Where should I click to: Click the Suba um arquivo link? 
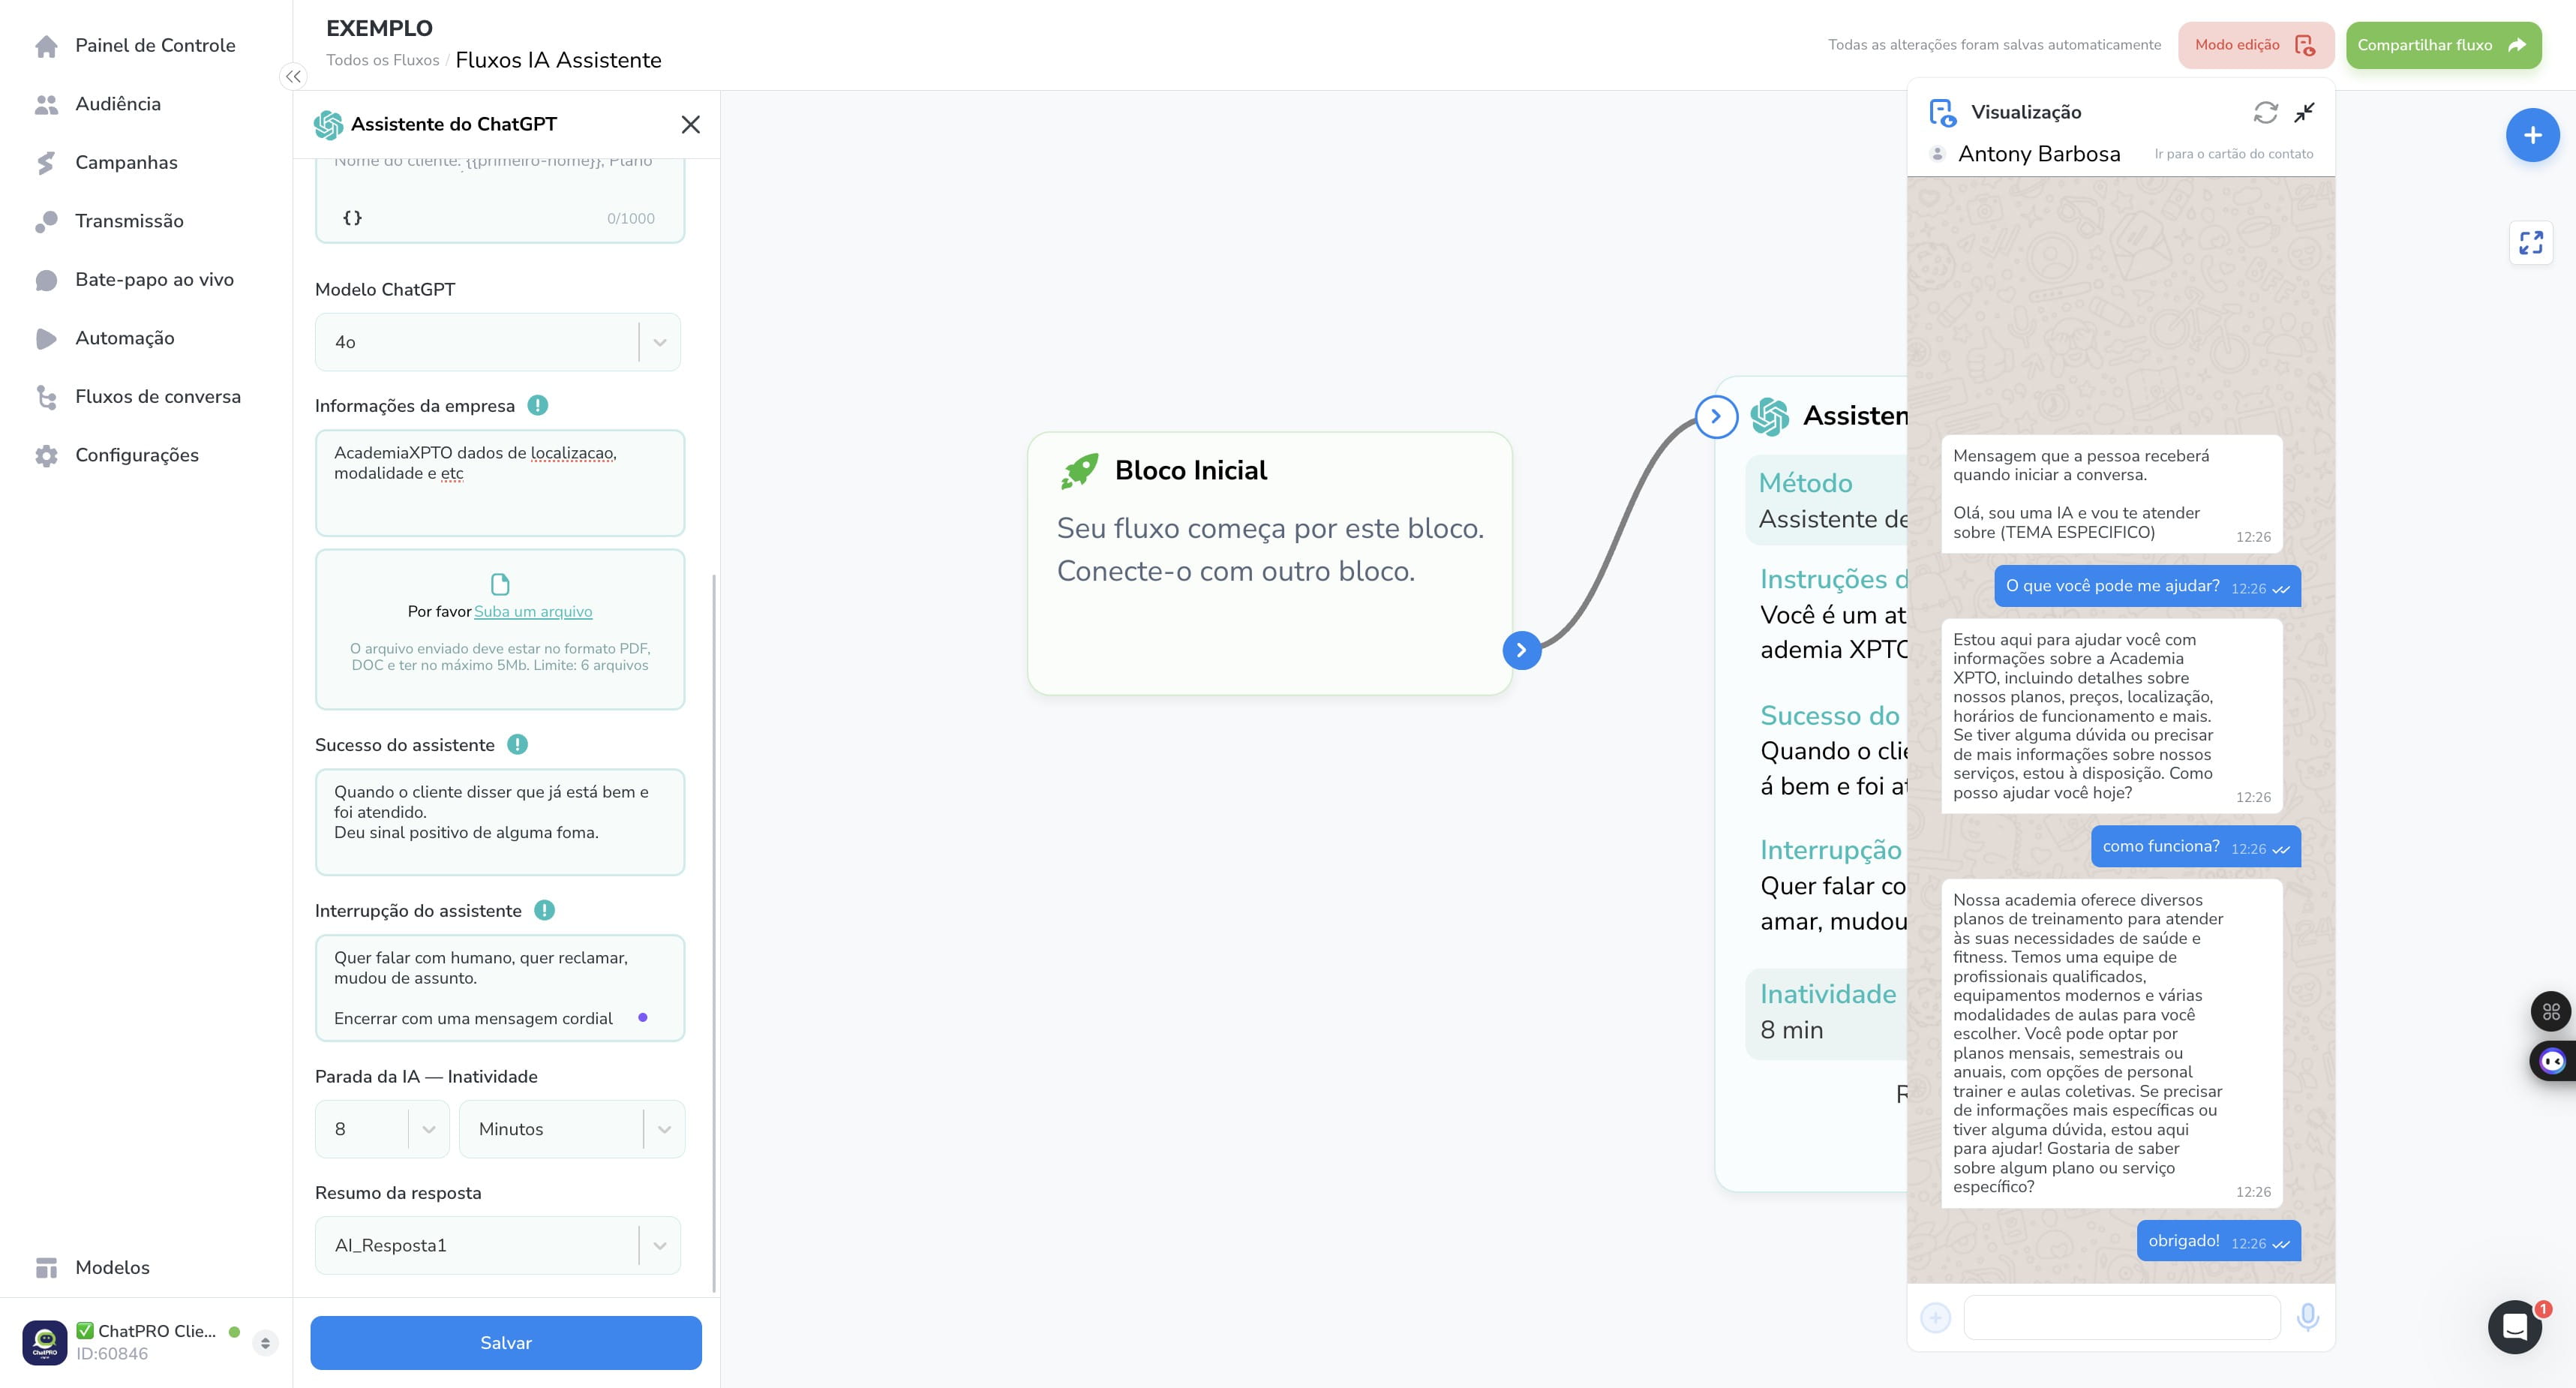click(533, 611)
